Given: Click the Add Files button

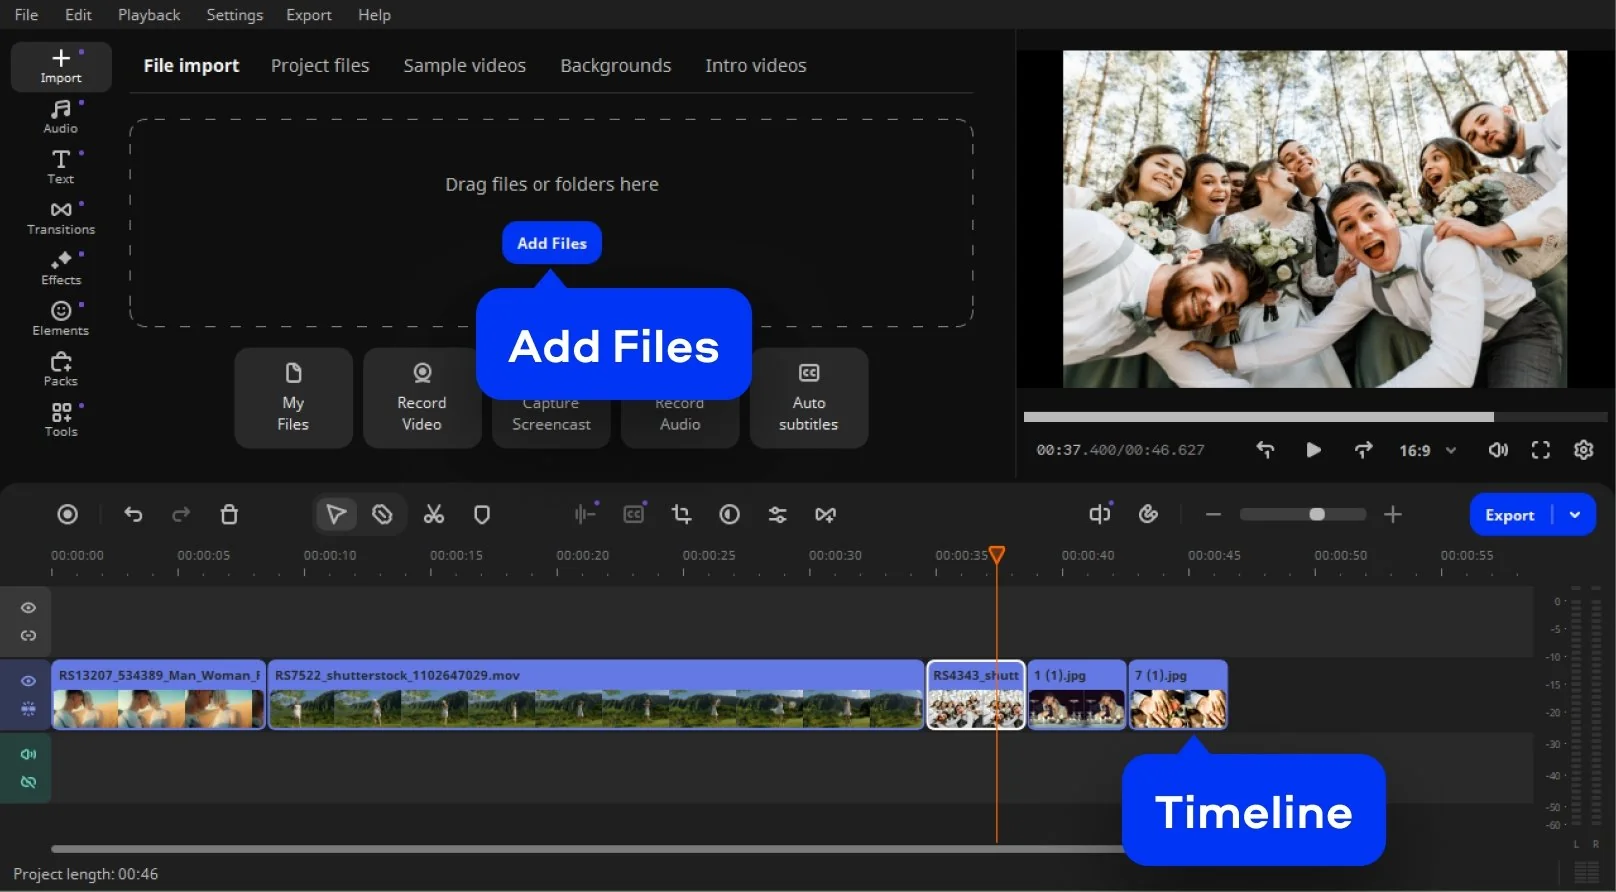Looking at the screenshot, I should point(551,243).
